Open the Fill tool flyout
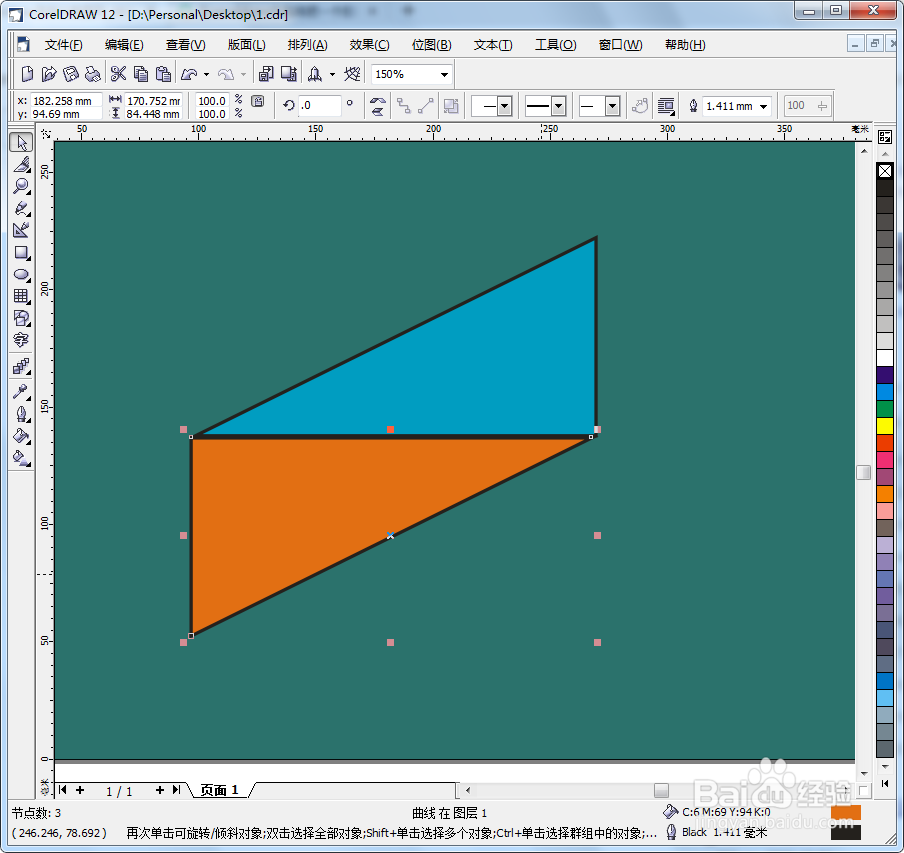The image size is (904, 853). click(21, 436)
